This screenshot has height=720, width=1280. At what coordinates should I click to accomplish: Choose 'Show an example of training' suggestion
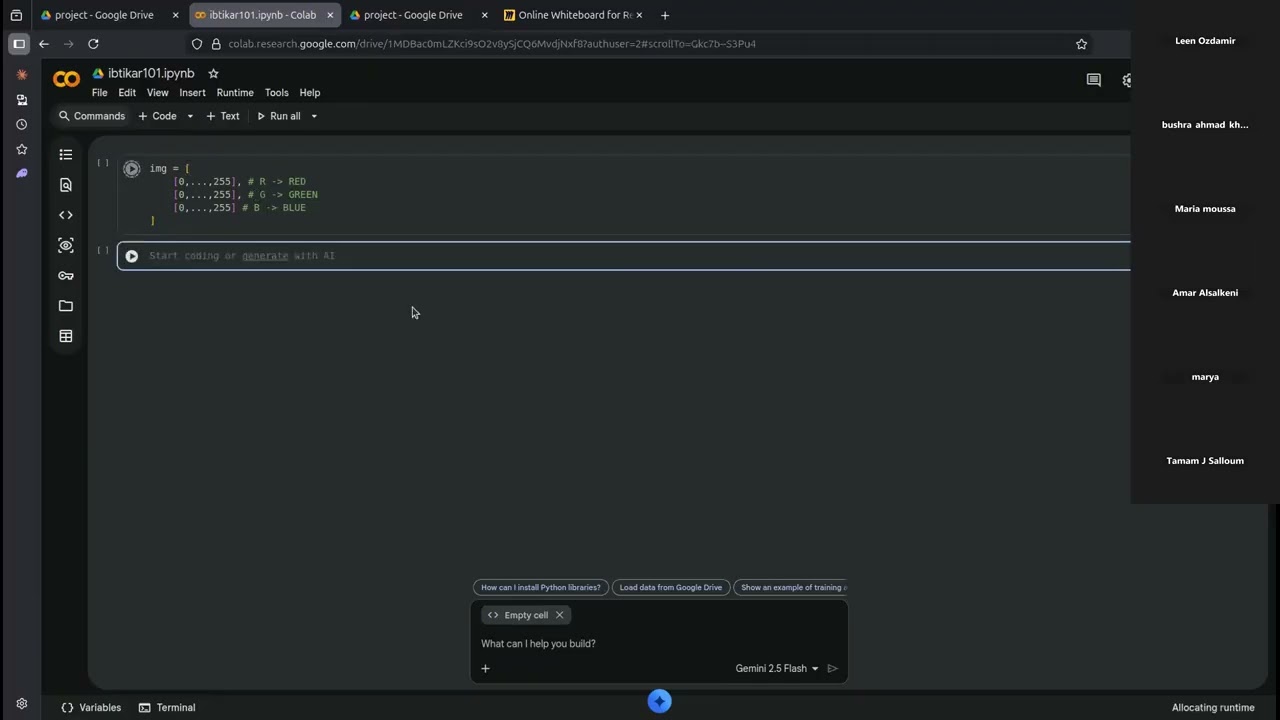pos(791,587)
